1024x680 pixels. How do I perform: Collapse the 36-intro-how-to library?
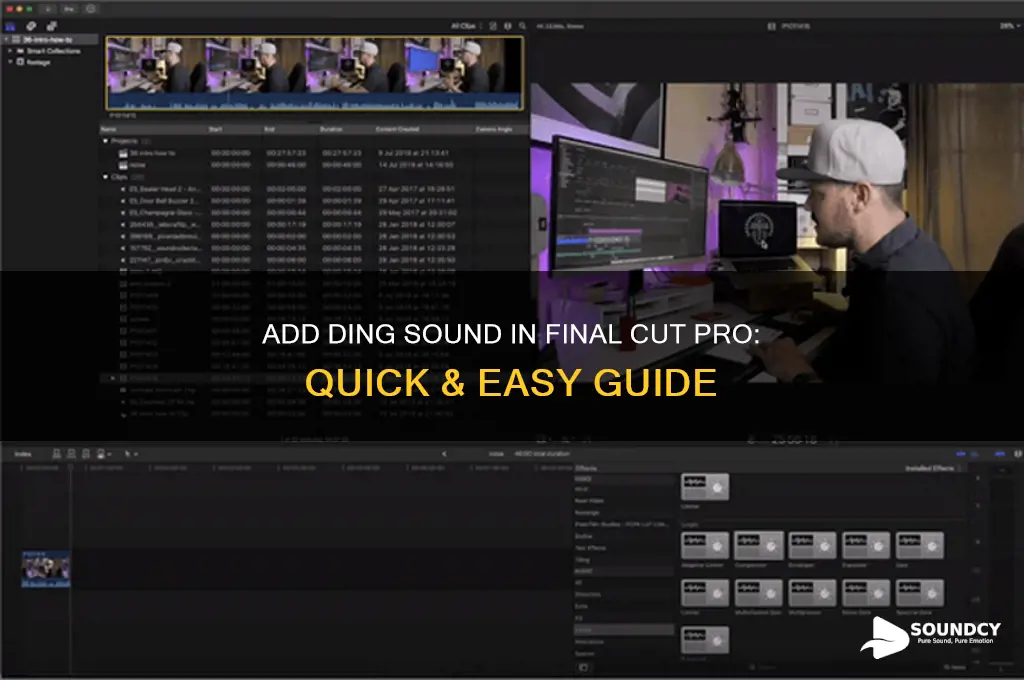(7, 39)
